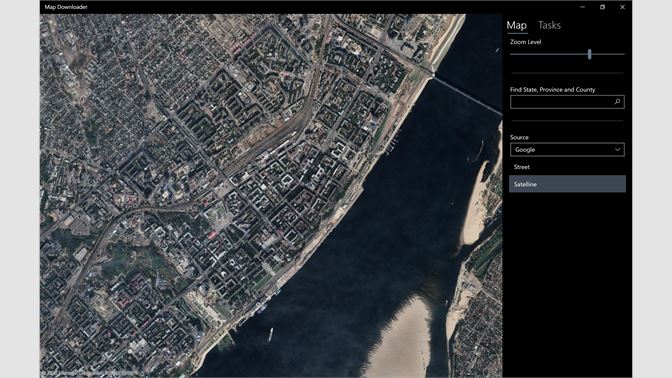Switch to the Map tab
The height and width of the screenshot is (378, 672).
pos(516,25)
